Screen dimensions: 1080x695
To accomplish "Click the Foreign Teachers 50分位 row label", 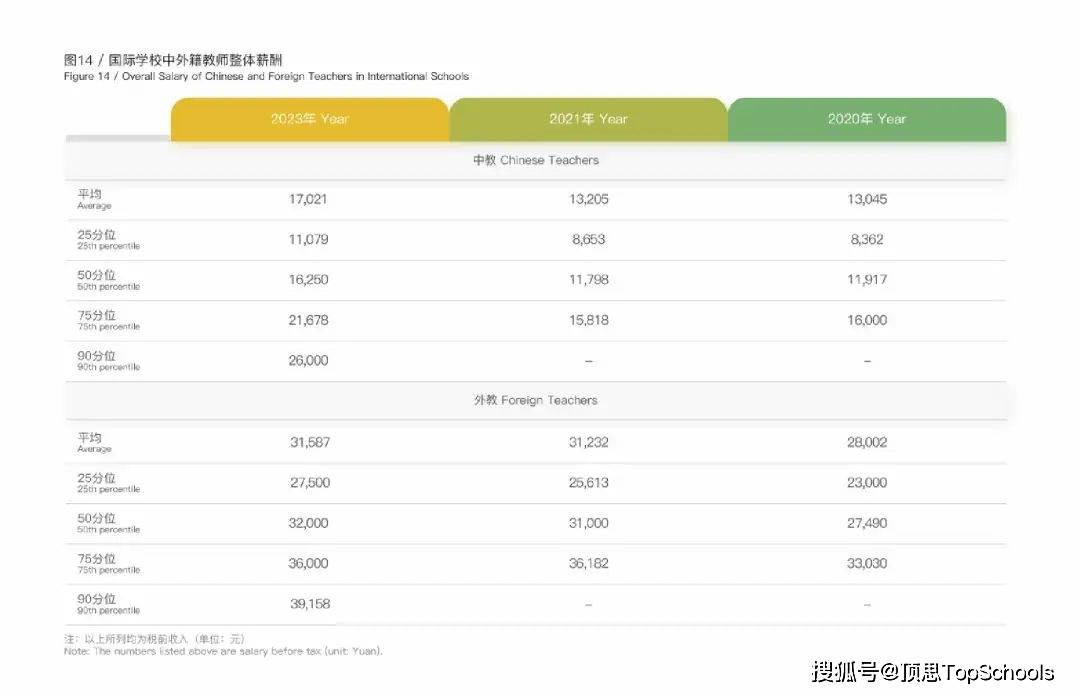I will 108,523.
